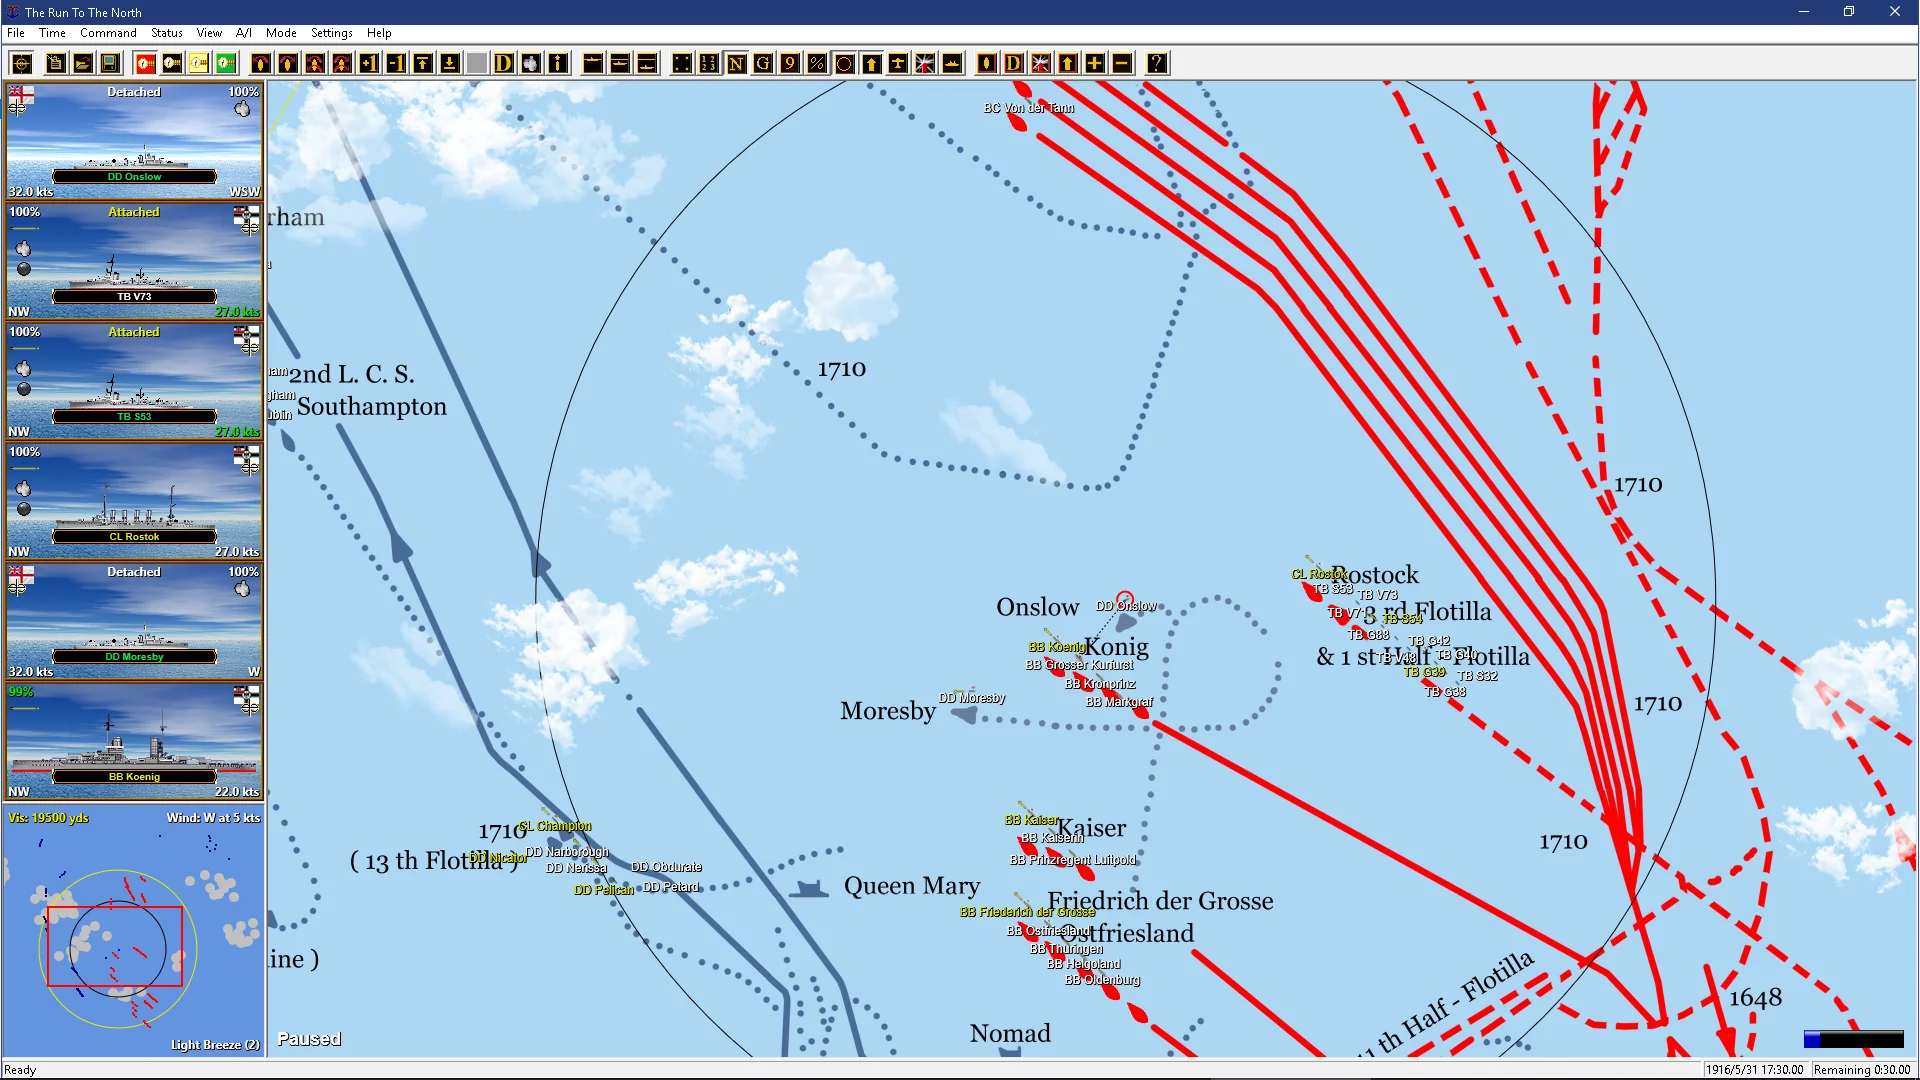Select the DD Onslow ship panel
Screen dimensions: 1920x1080
point(134,140)
